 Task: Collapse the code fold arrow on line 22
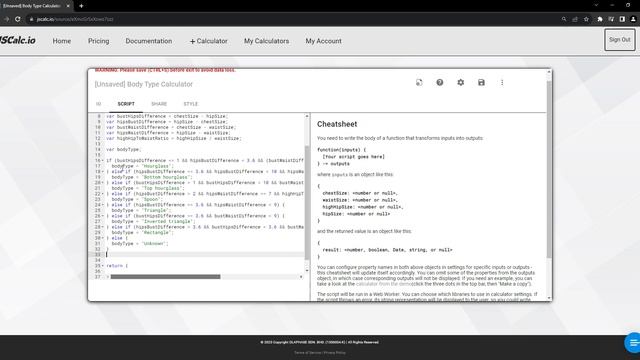click(102, 194)
